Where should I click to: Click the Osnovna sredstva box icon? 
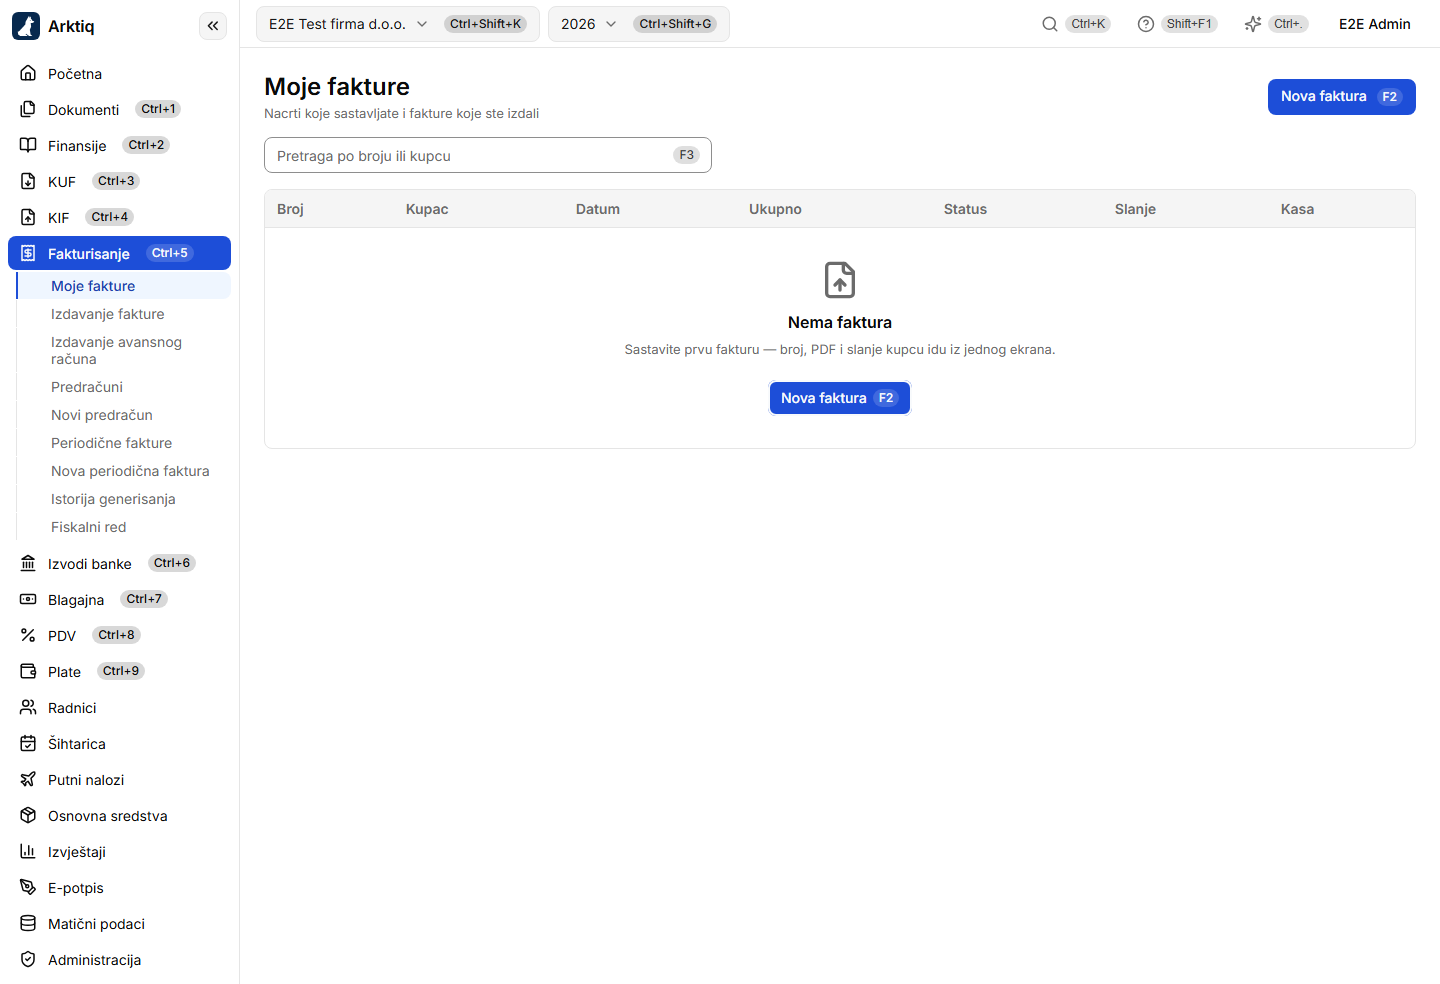(x=28, y=815)
